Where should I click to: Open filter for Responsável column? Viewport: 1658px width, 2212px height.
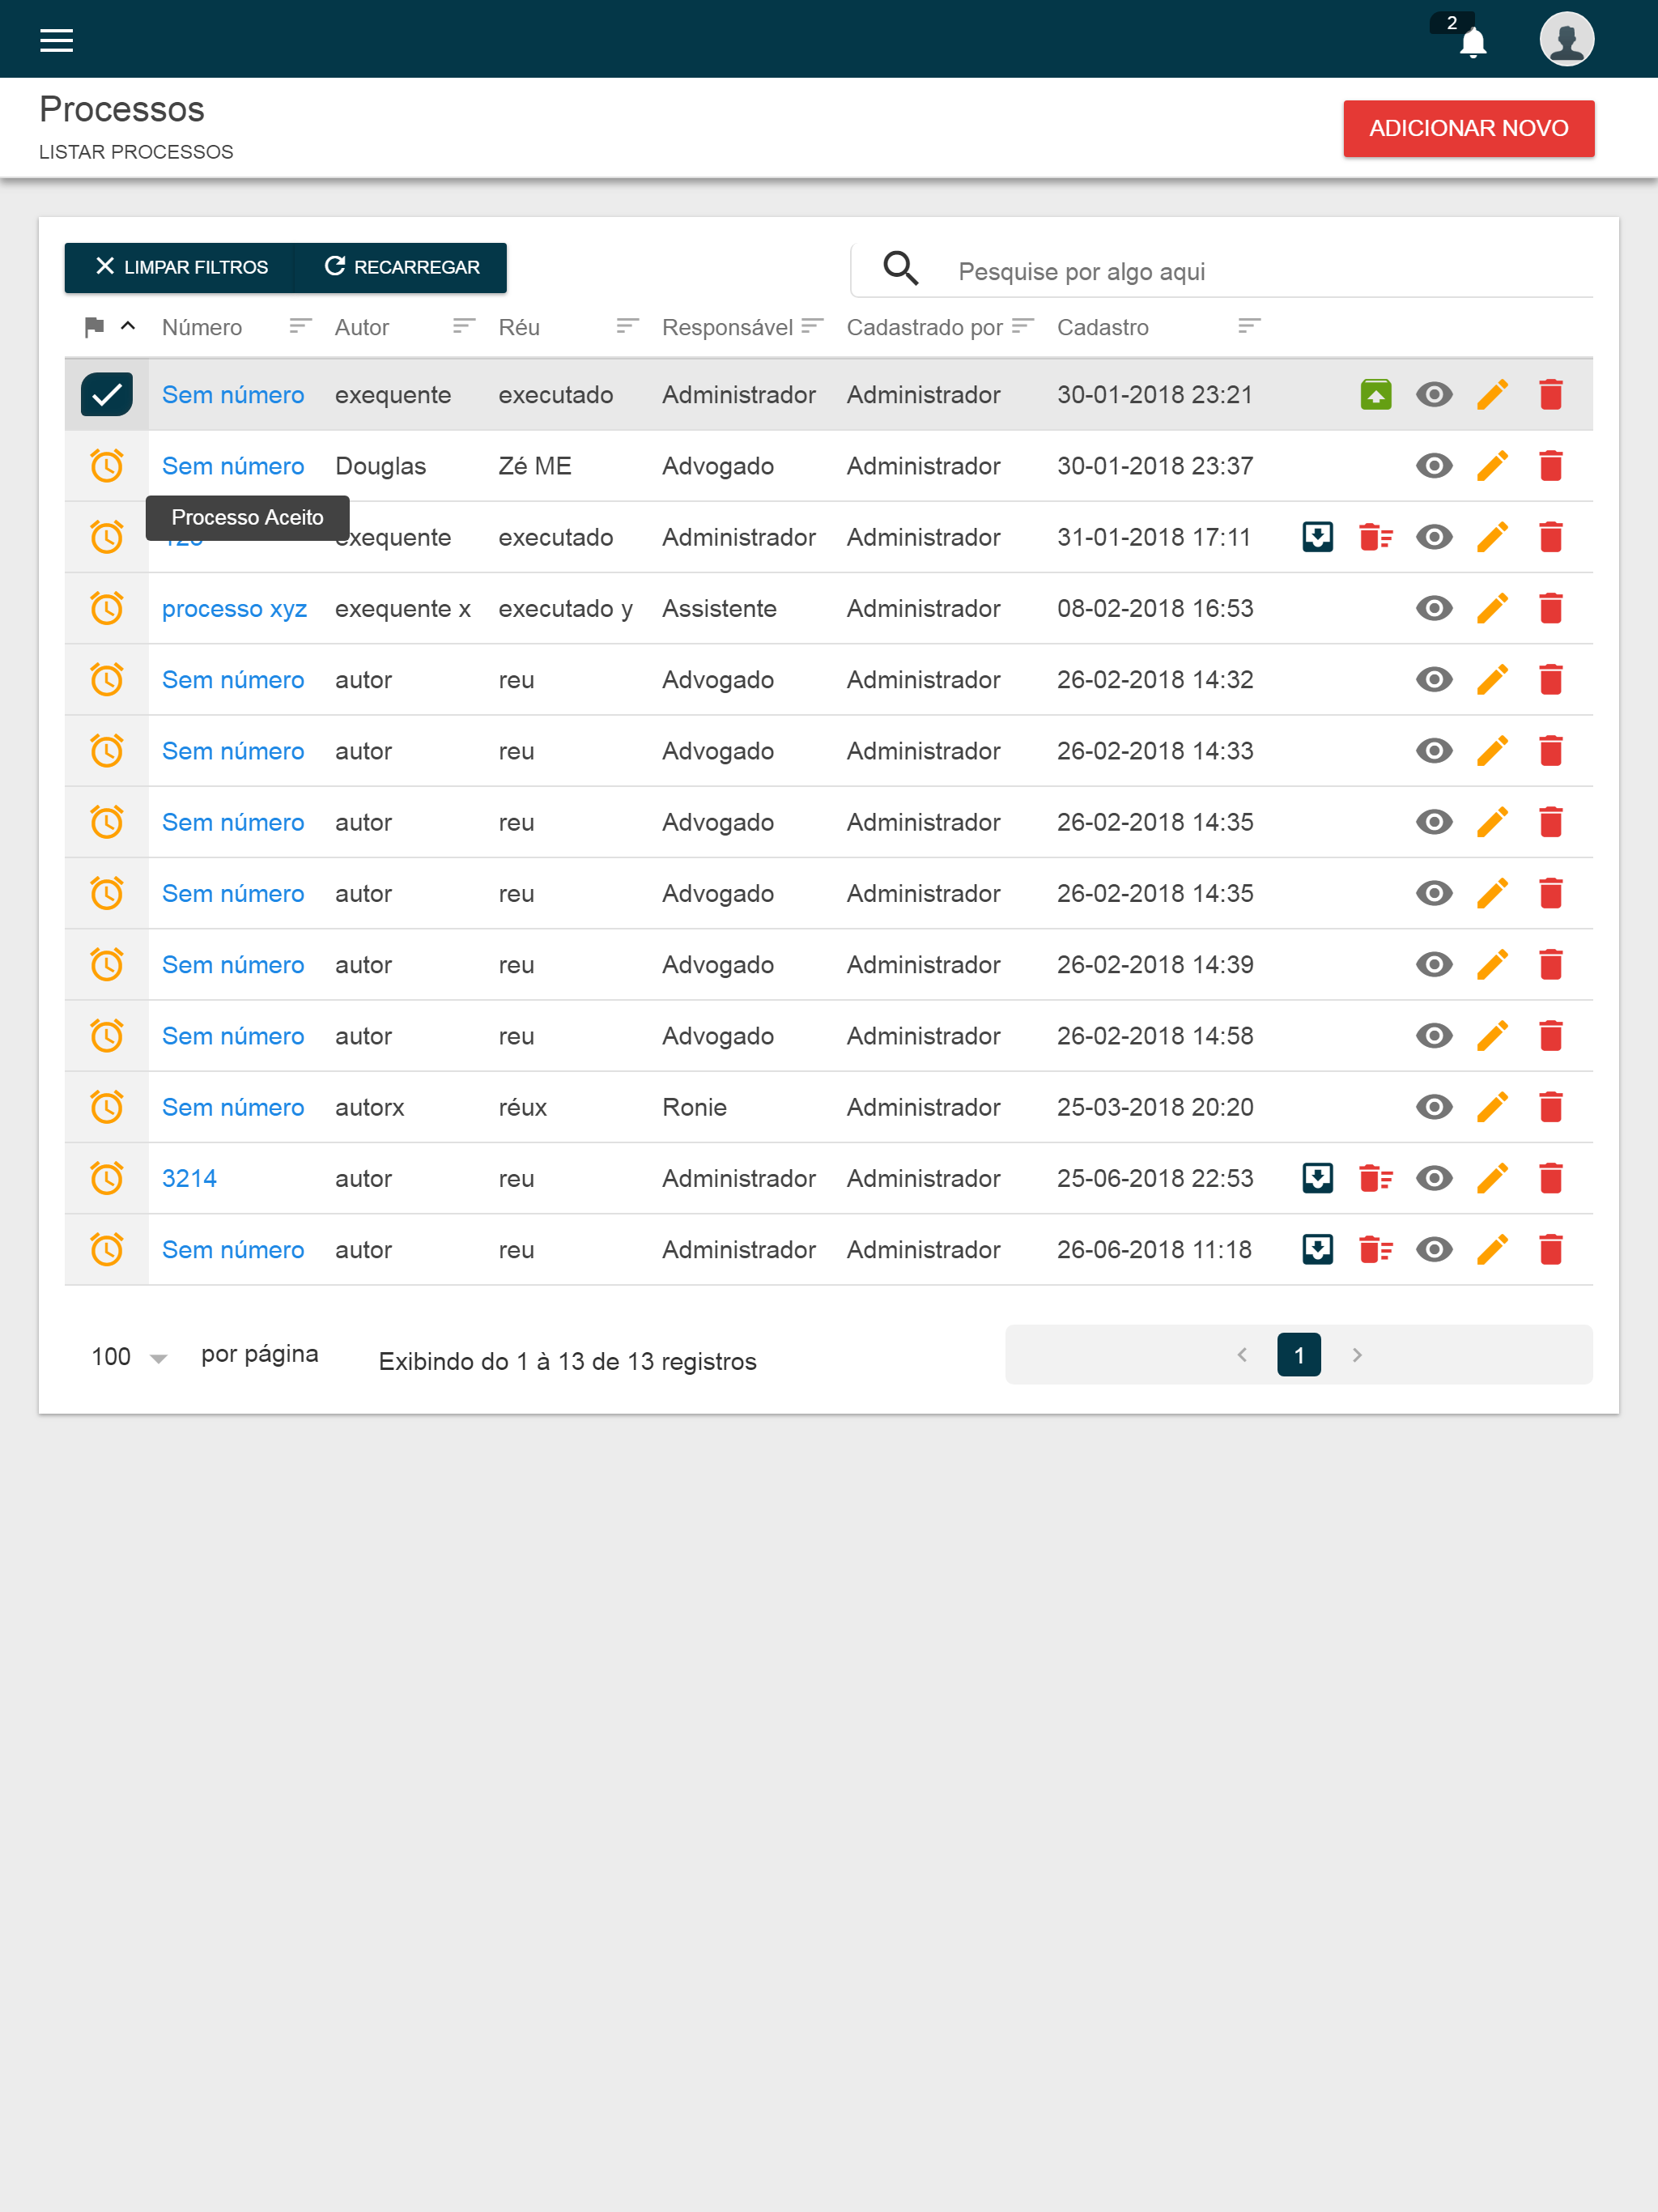(812, 326)
